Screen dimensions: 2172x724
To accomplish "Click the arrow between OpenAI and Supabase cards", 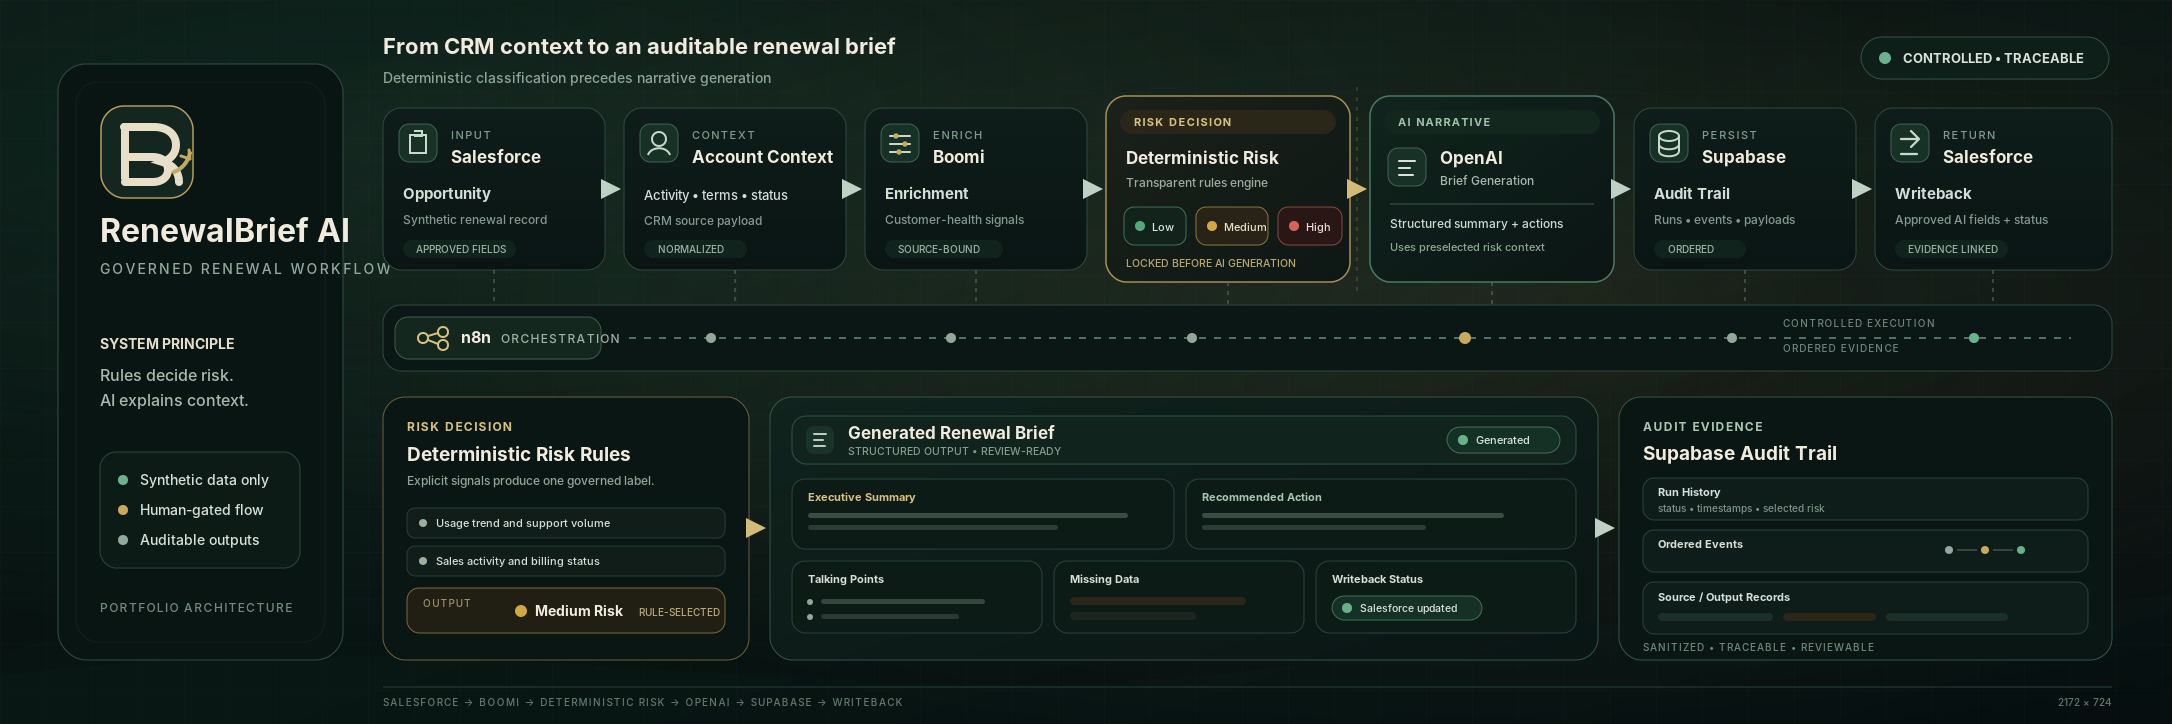I will 1621,189.
